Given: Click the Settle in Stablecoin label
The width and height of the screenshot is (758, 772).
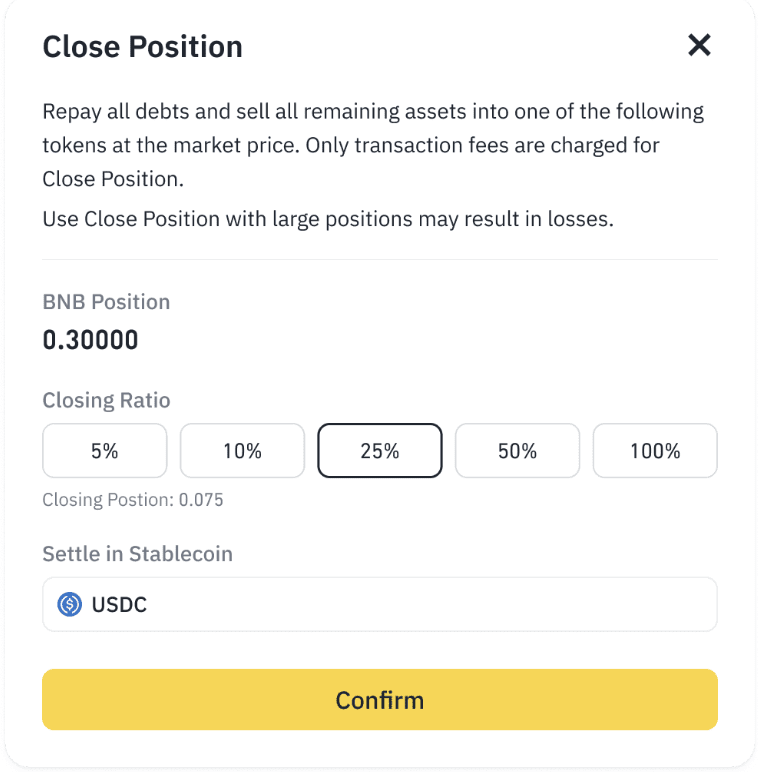Looking at the screenshot, I should click(x=137, y=553).
